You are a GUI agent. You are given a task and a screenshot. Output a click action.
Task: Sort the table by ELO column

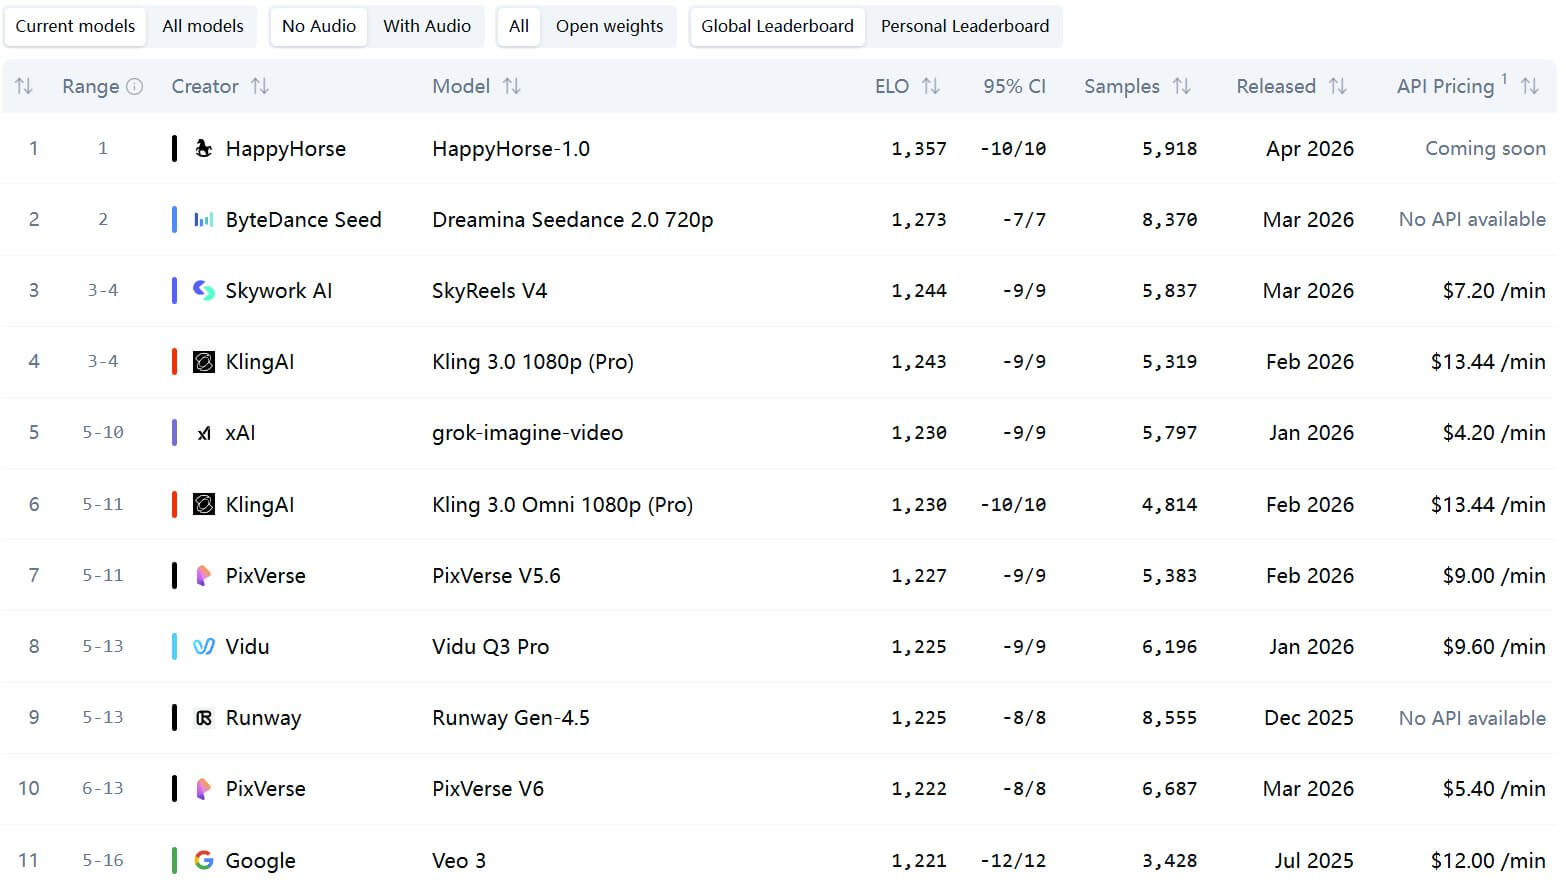[x=930, y=87]
